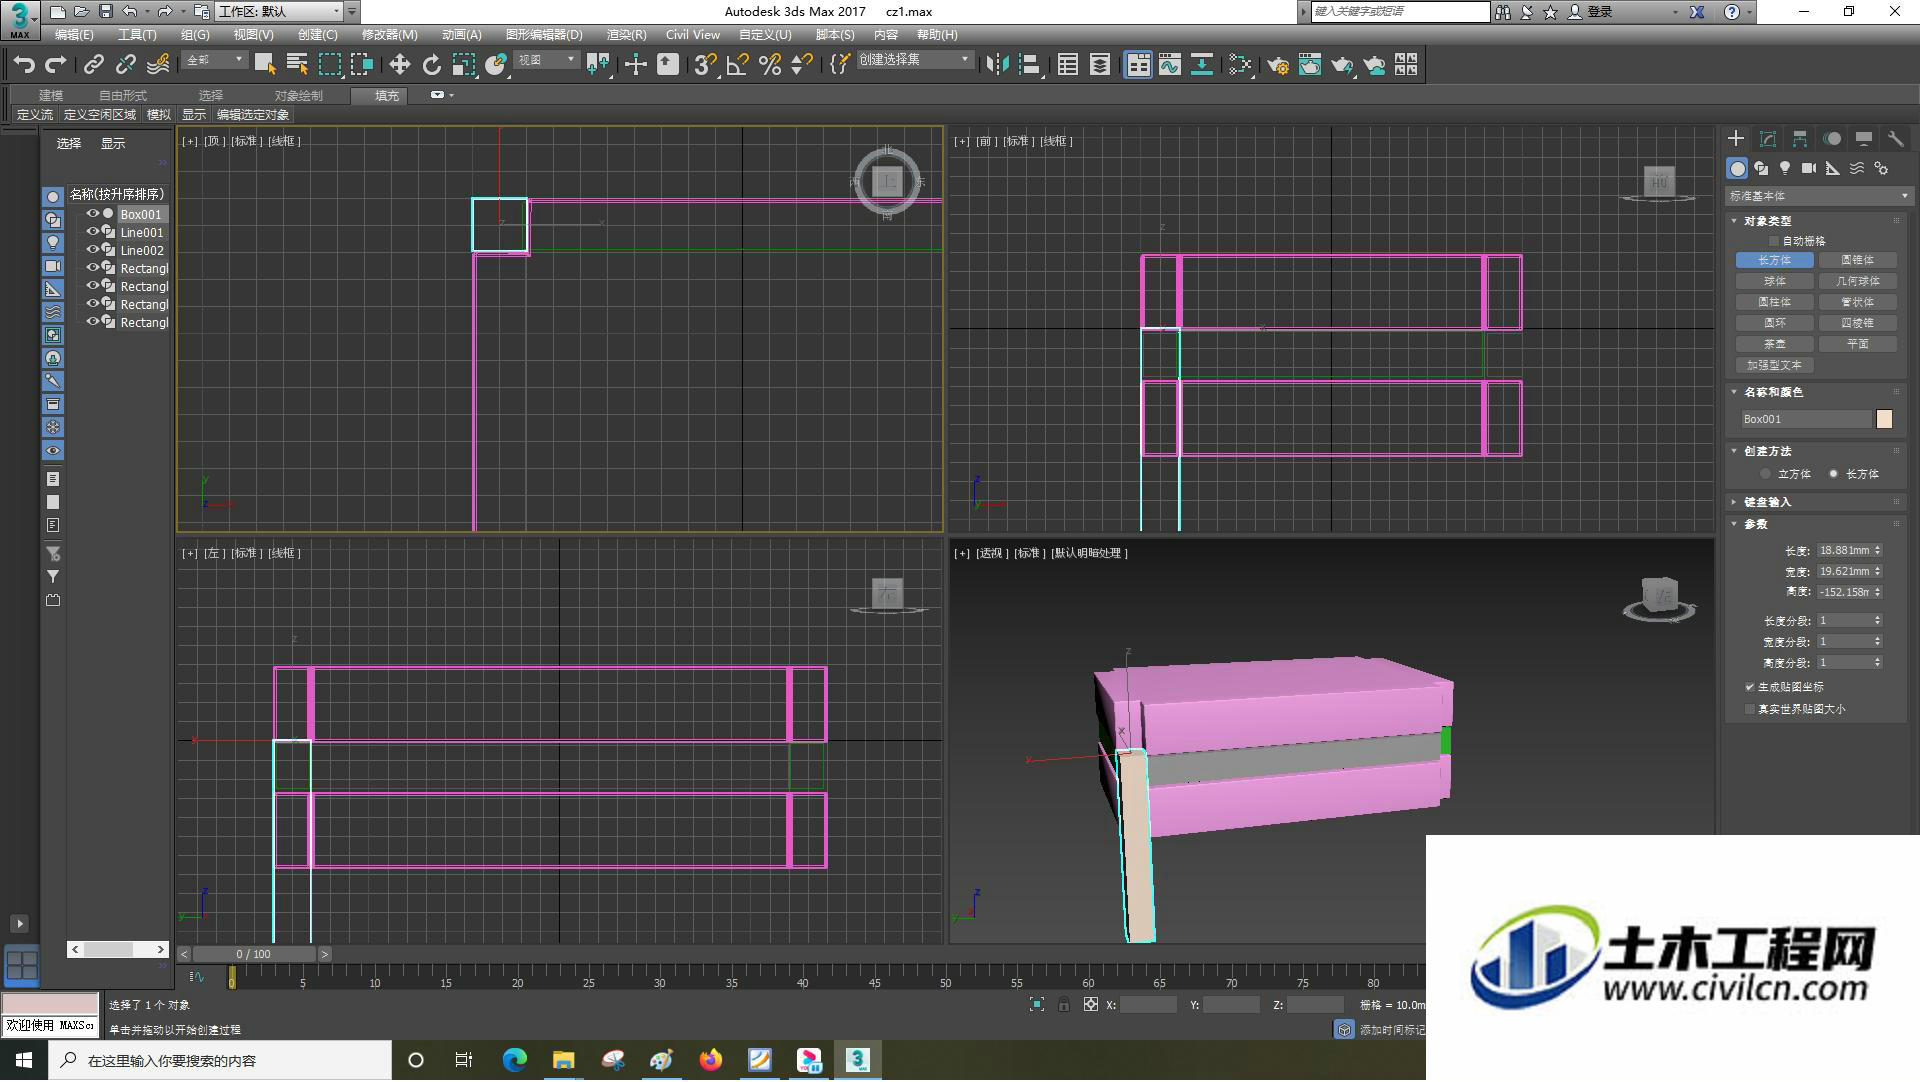This screenshot has height=1082, width=1920.
Task: Activate the Select and Rotate tool
Action: tap(431, 65)
